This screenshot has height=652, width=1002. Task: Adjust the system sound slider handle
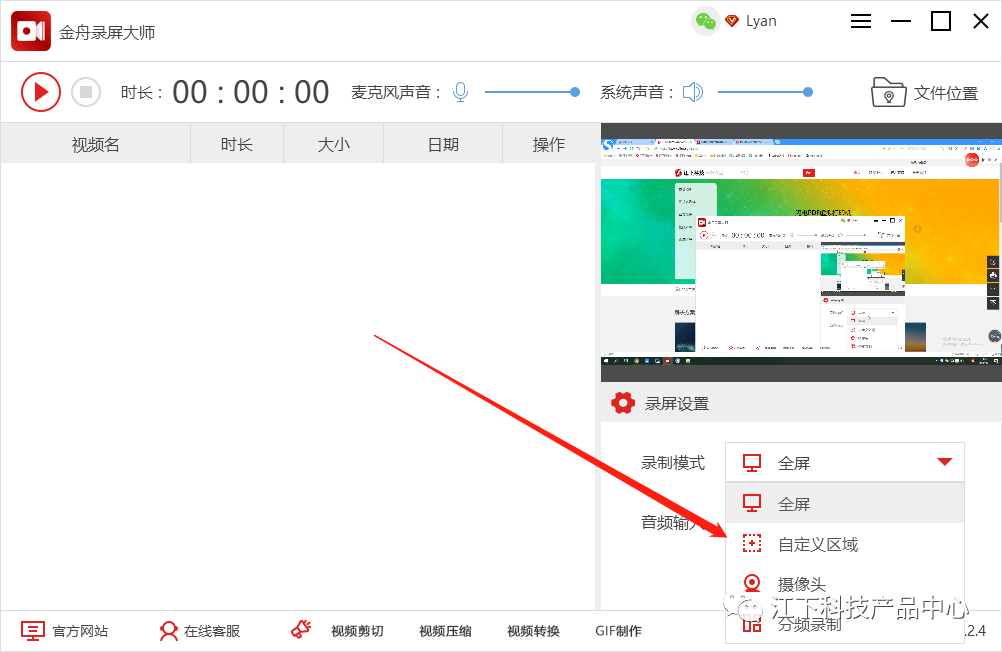(x=808, y=92)
